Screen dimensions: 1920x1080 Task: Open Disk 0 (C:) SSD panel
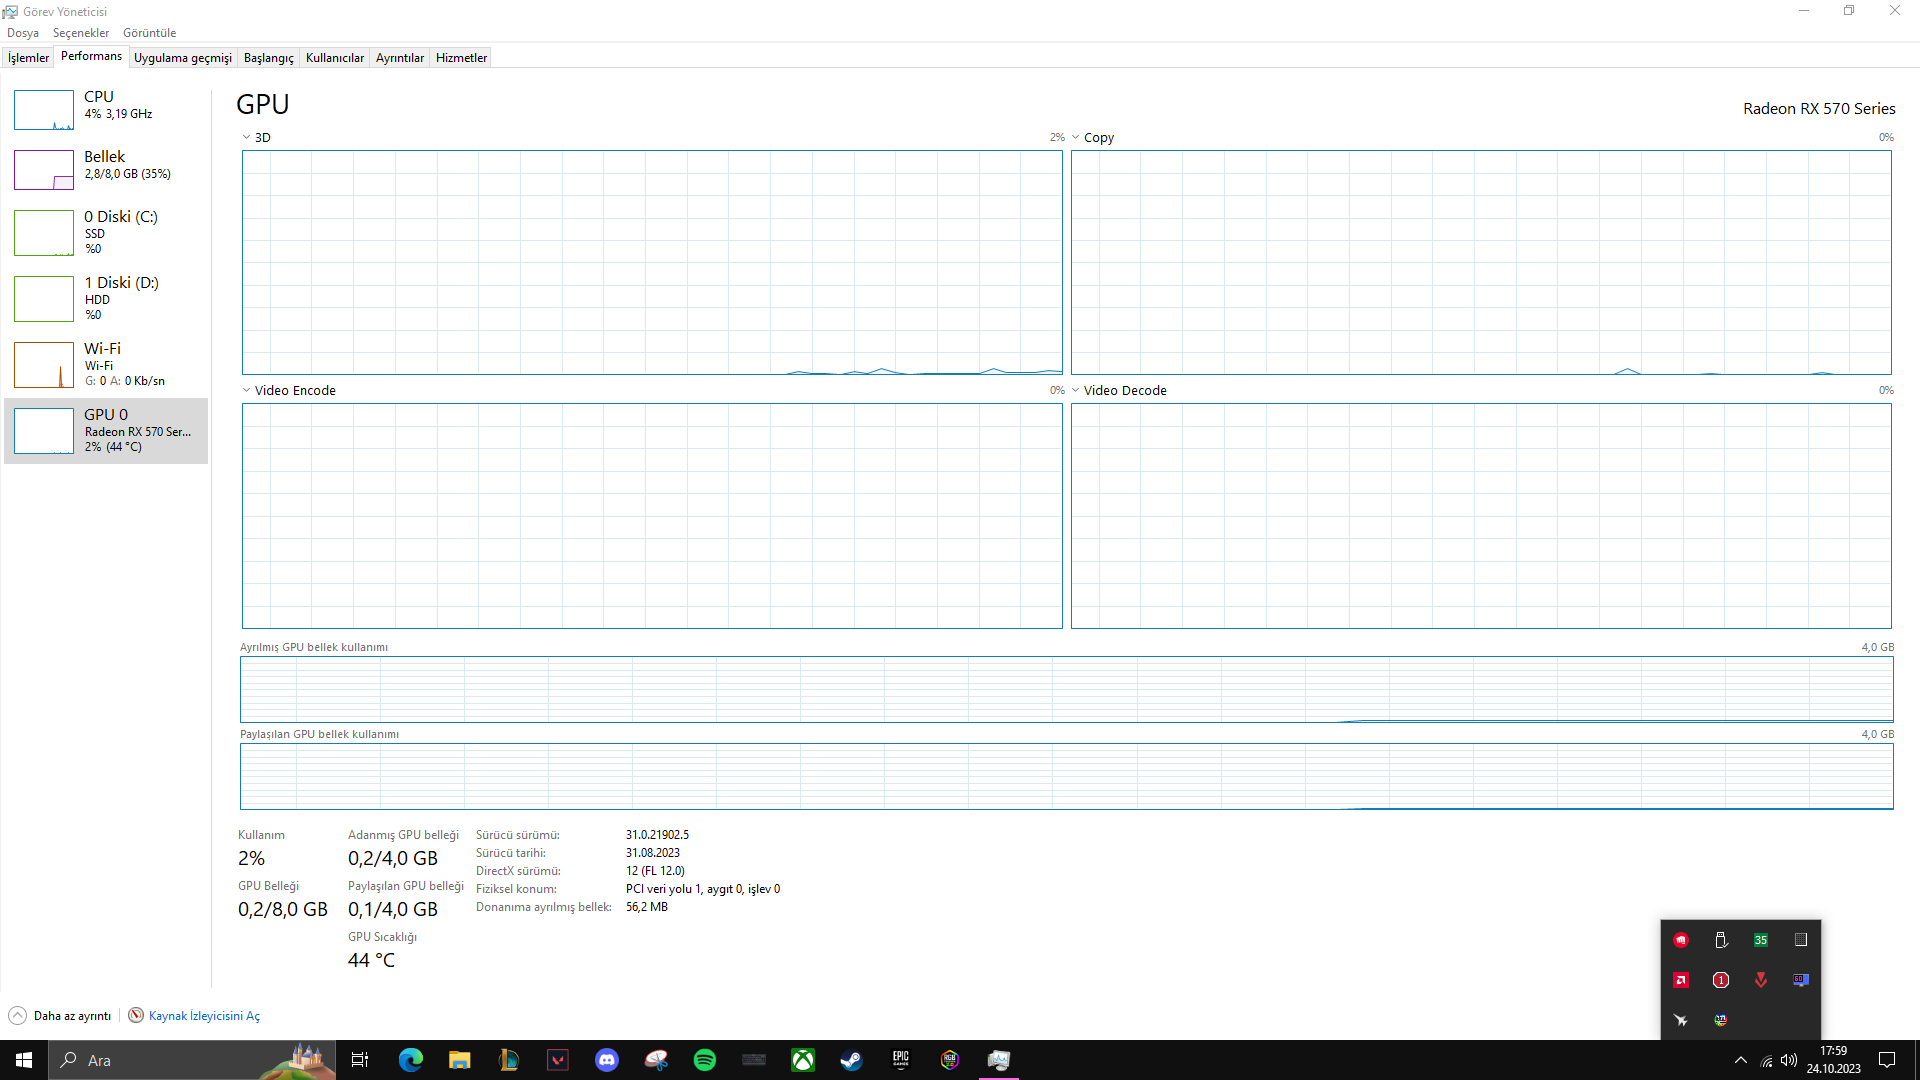pos(105,232)
